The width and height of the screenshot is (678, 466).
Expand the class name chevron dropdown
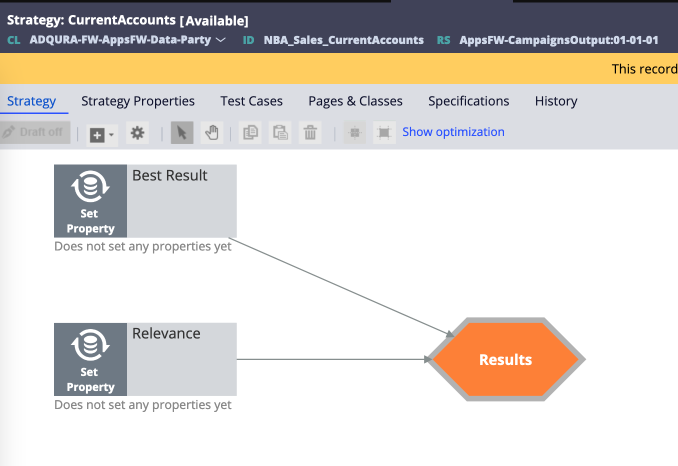pos(221,40)
